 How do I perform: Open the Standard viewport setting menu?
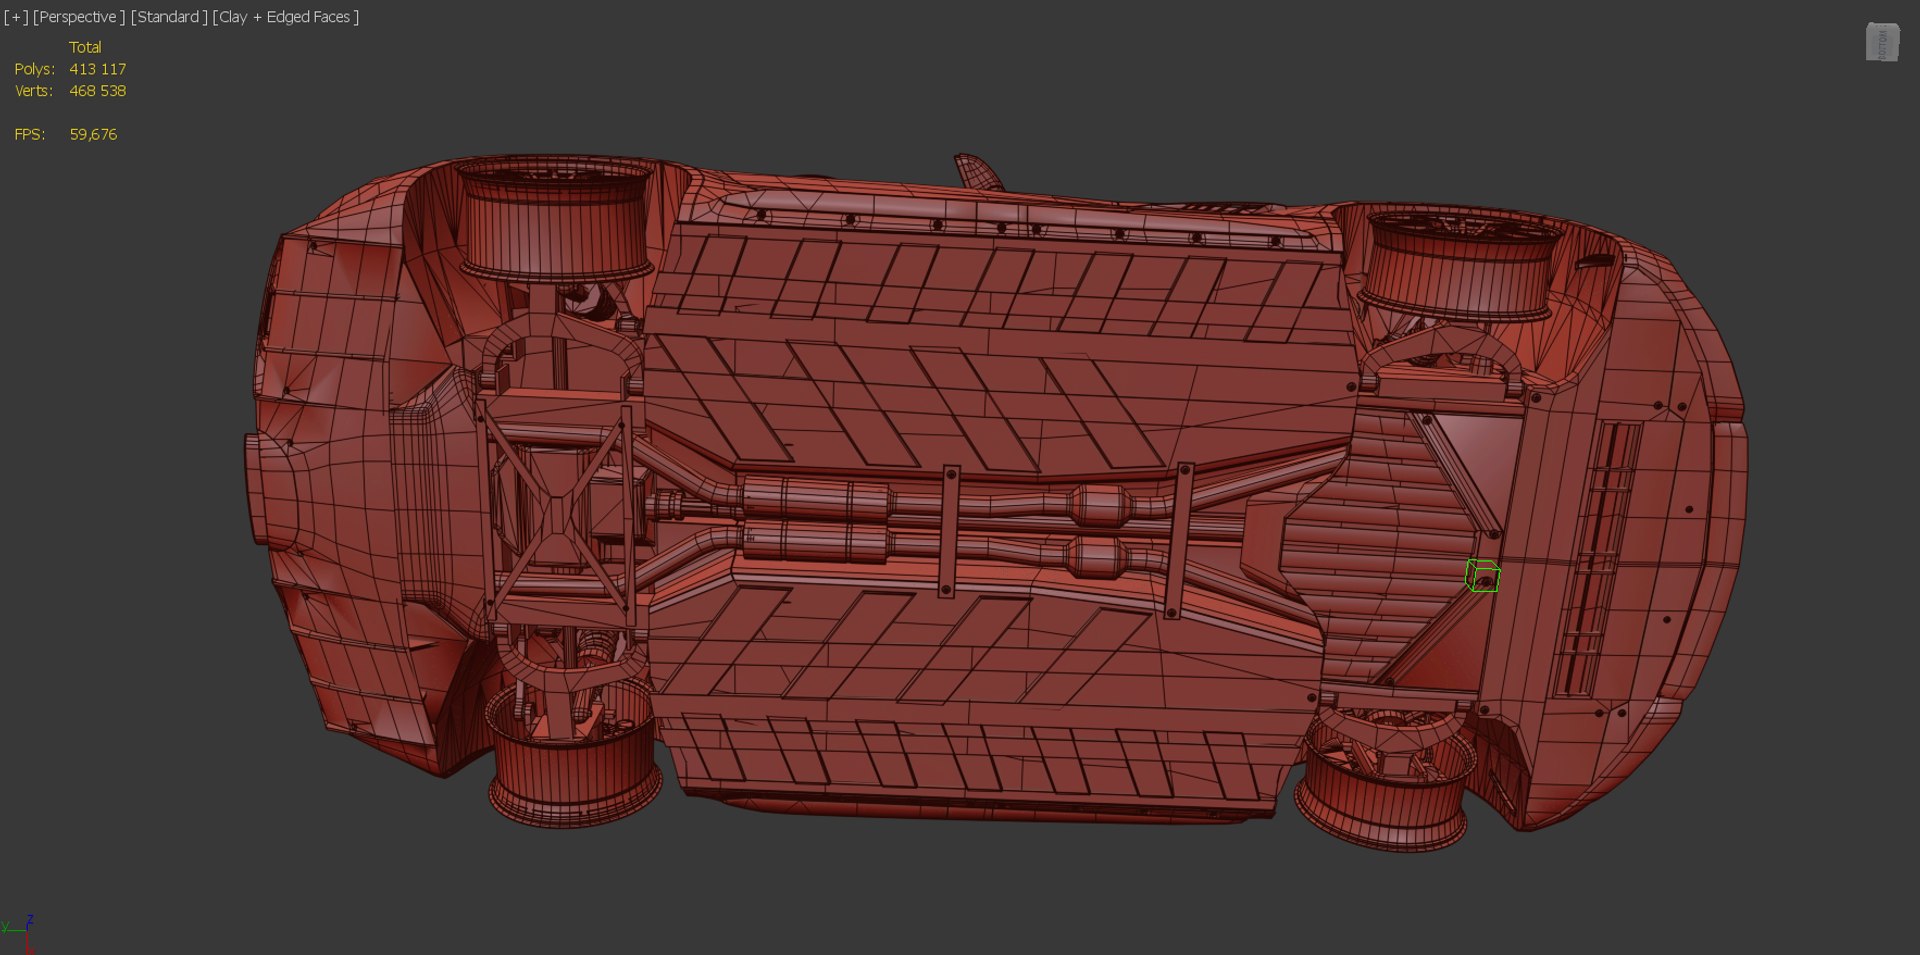pos(169,17)
